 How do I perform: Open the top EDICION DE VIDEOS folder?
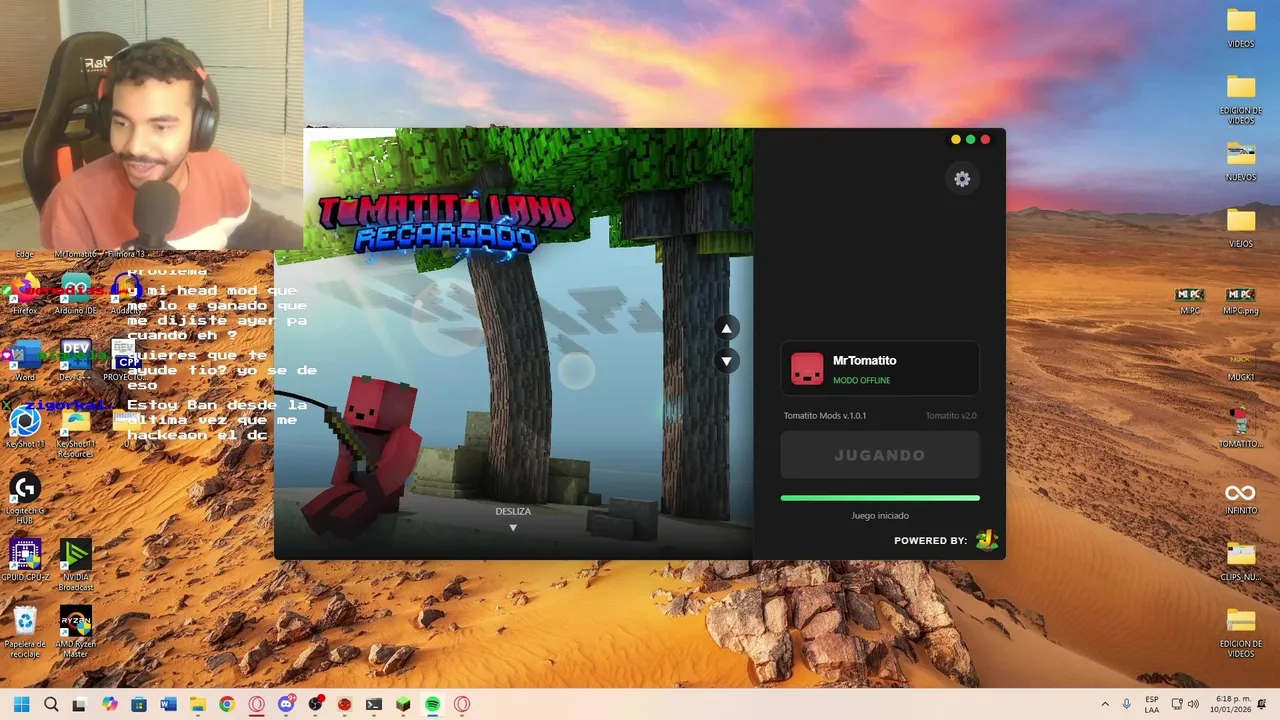click(1241, 100)
